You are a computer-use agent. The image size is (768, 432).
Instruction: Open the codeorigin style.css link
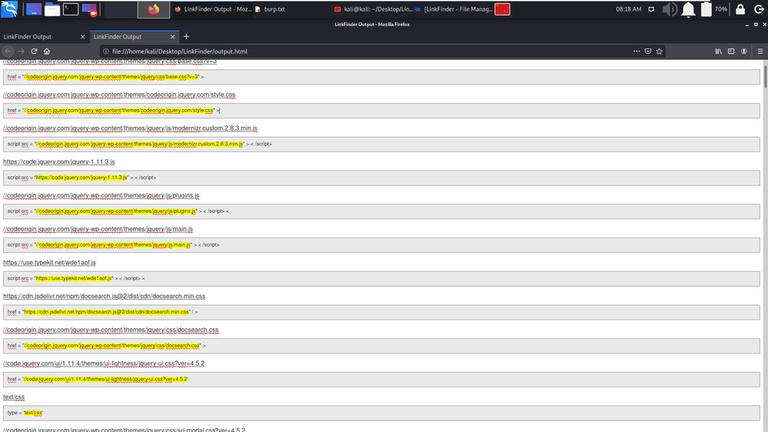click(119, 95)
